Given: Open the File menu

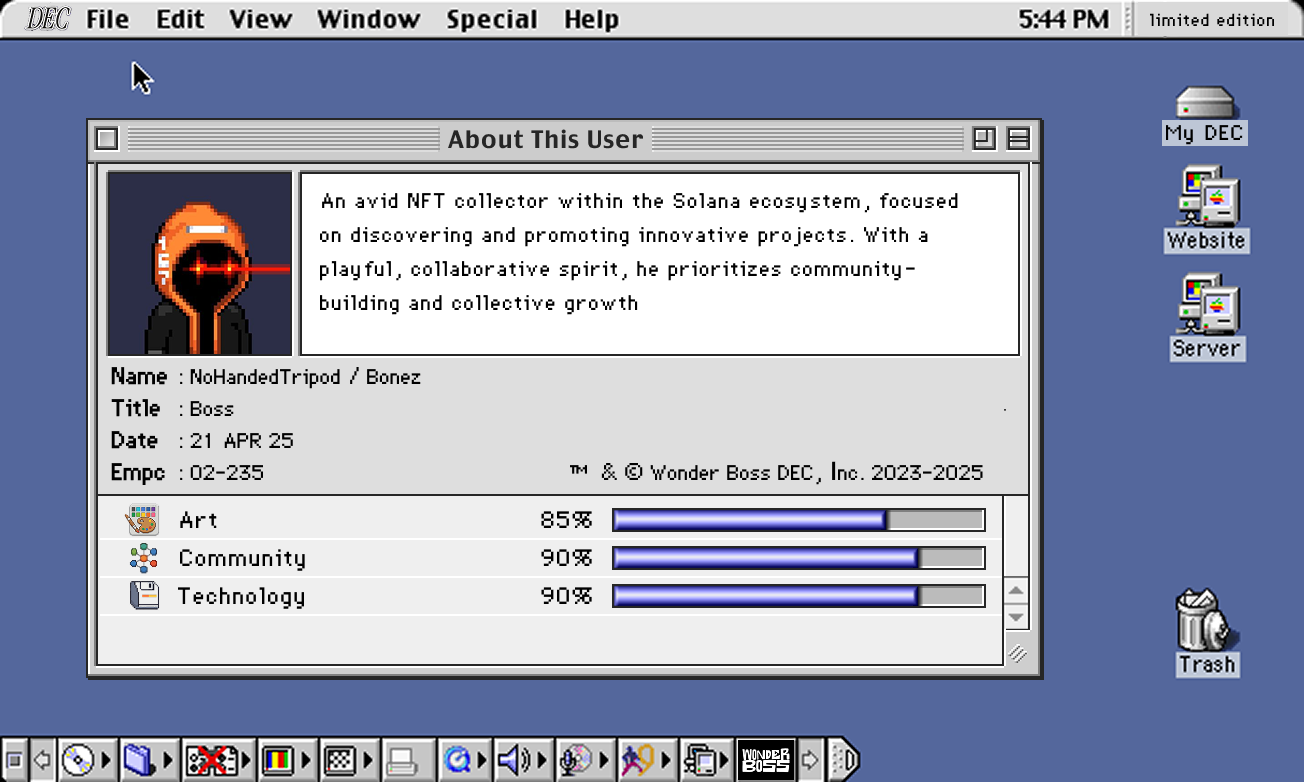Looking at the screenshot, I should [x=107, y=19].
